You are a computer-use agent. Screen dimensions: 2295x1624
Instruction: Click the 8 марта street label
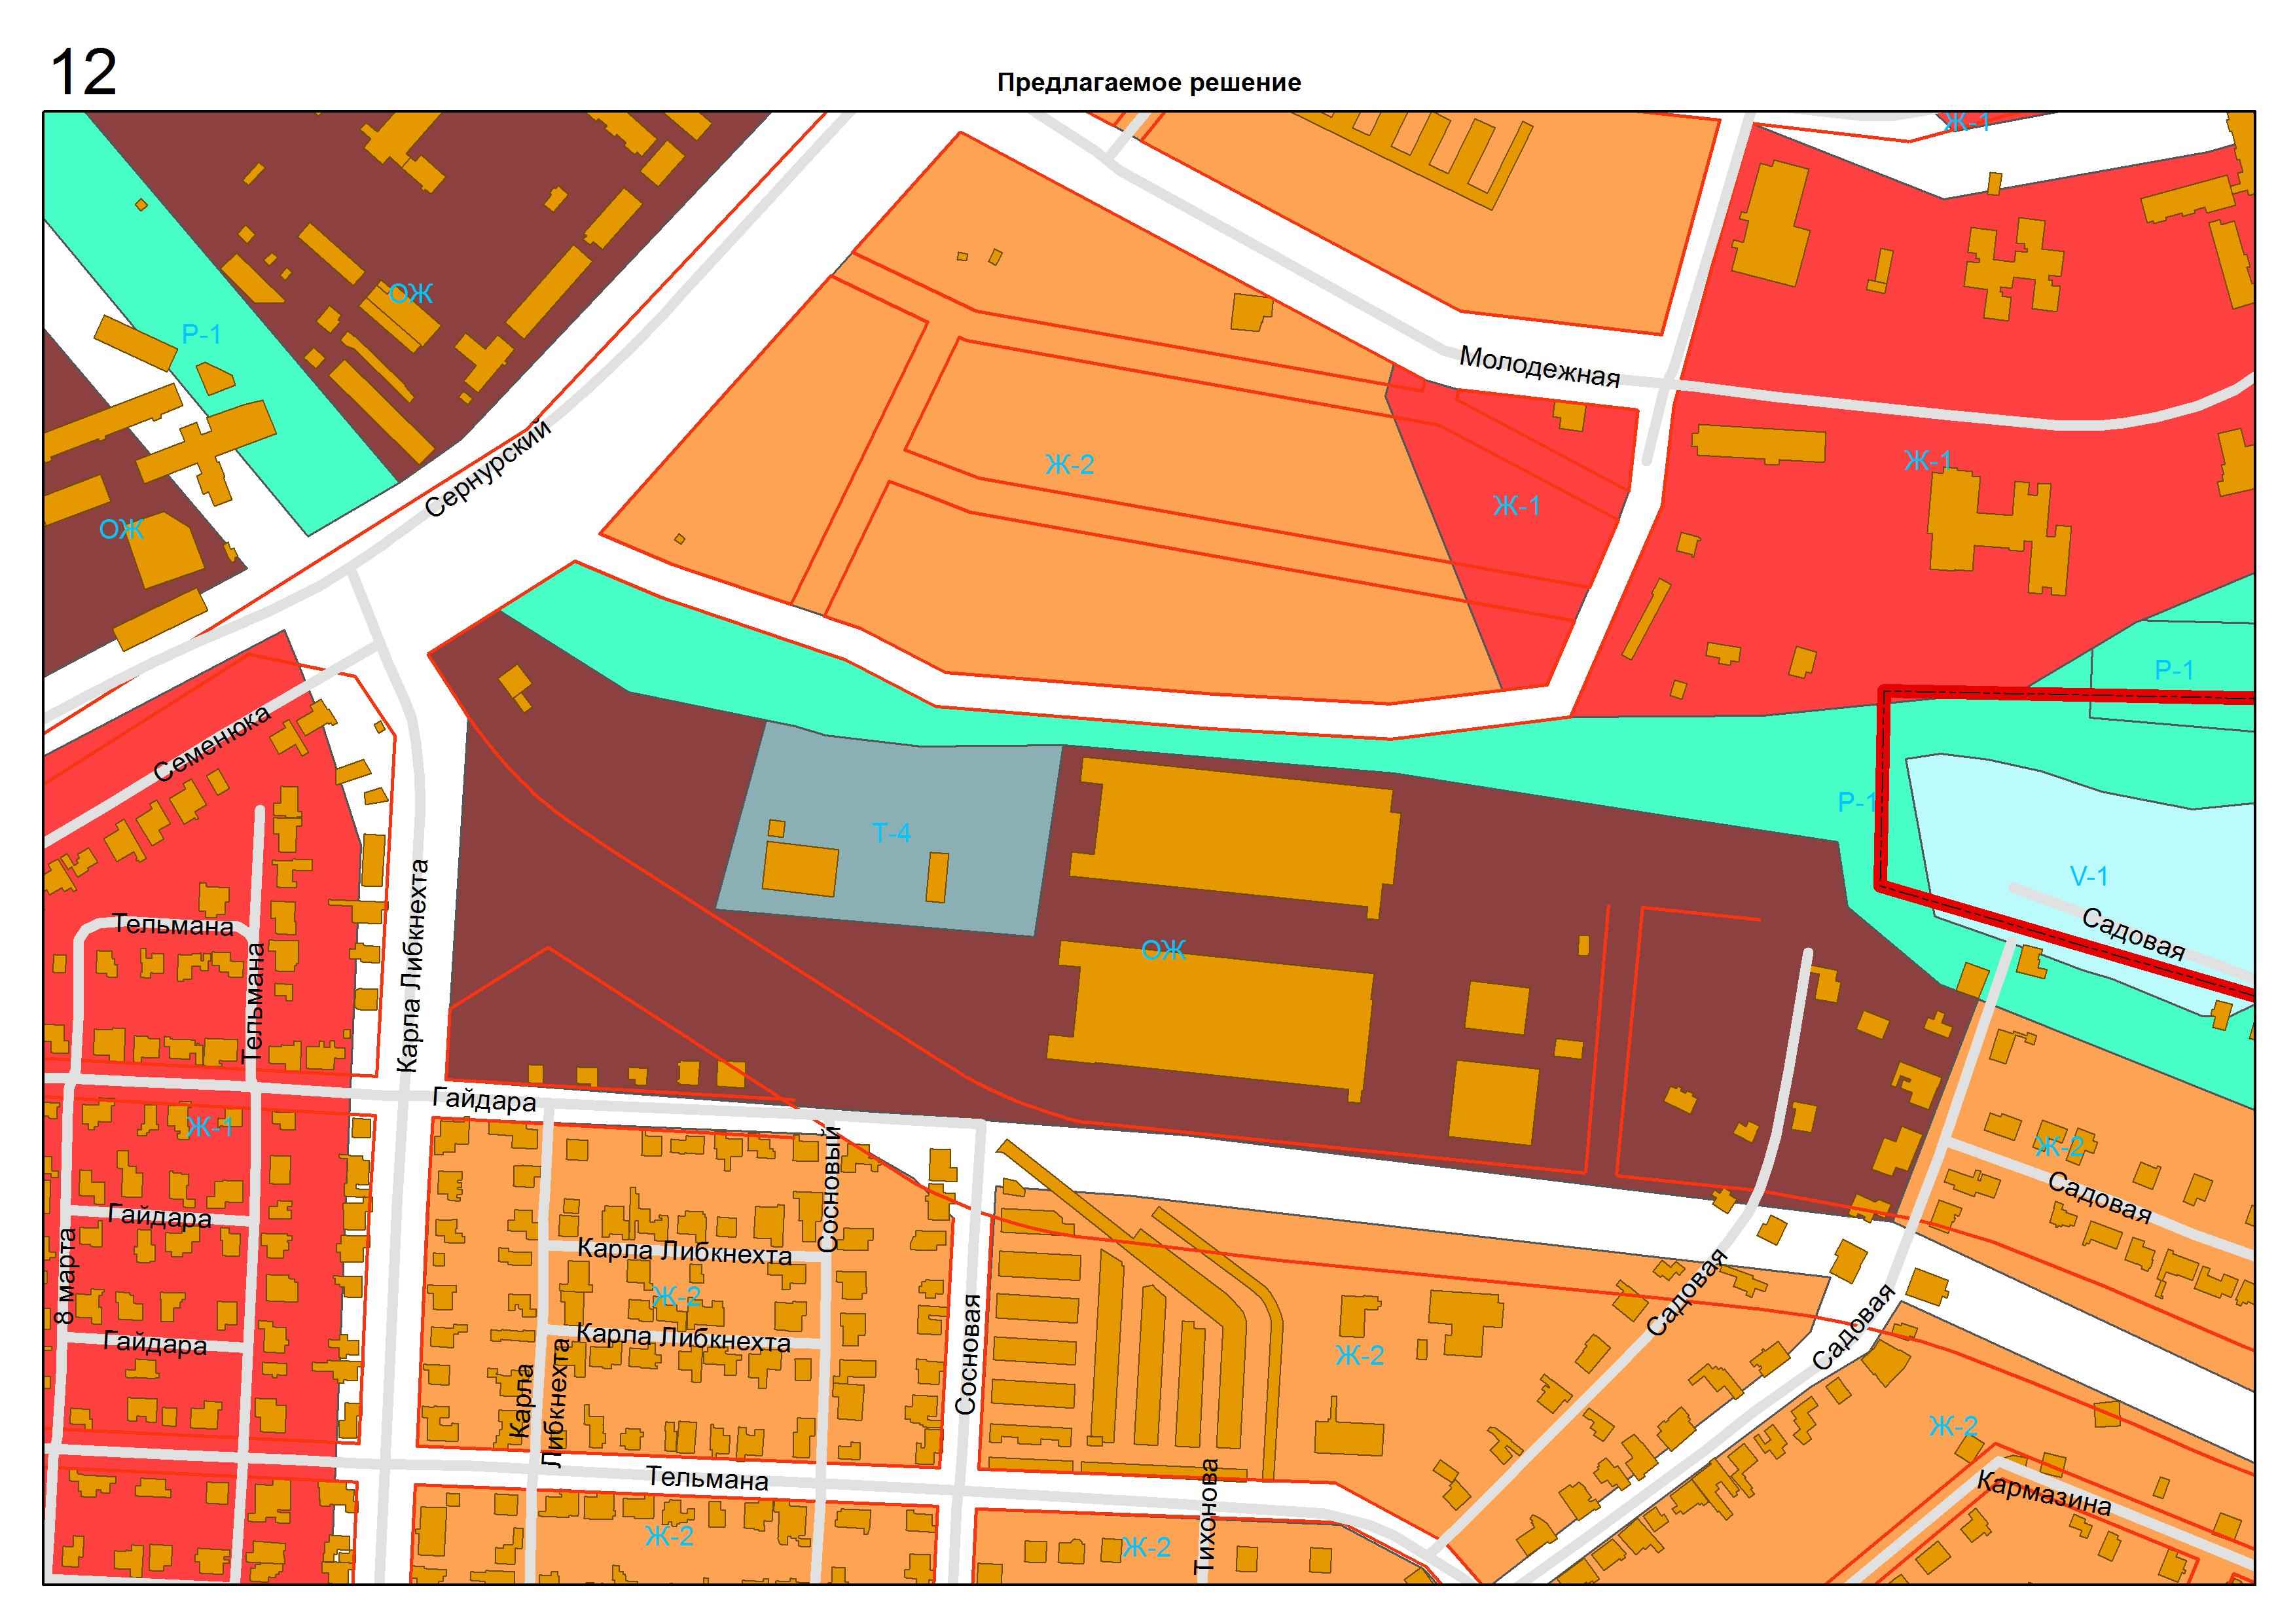65,1277
